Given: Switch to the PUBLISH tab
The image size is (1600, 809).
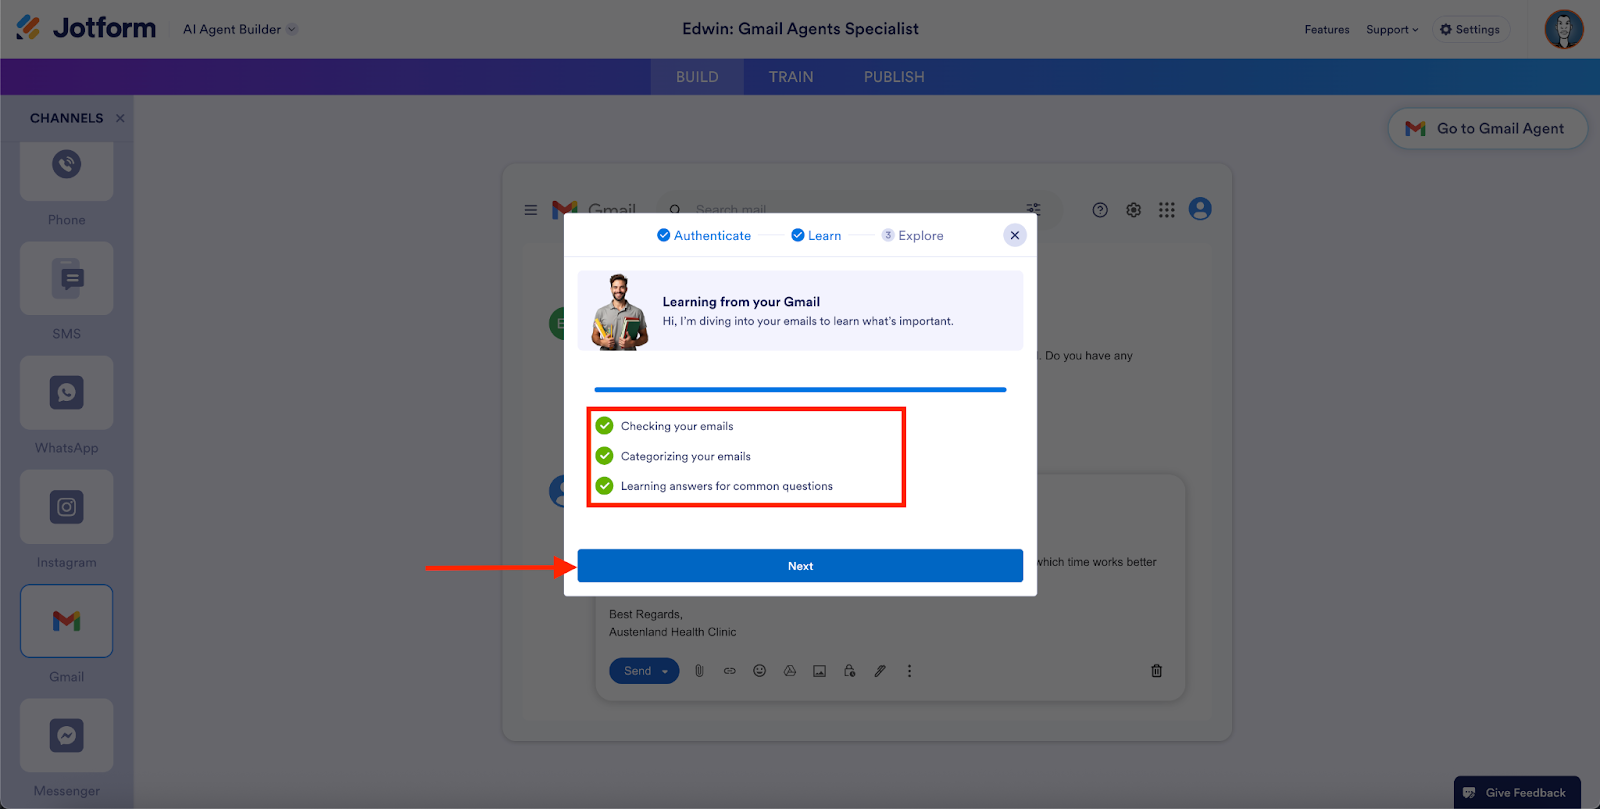Looking at the screenshot, I should click(894, 77).
